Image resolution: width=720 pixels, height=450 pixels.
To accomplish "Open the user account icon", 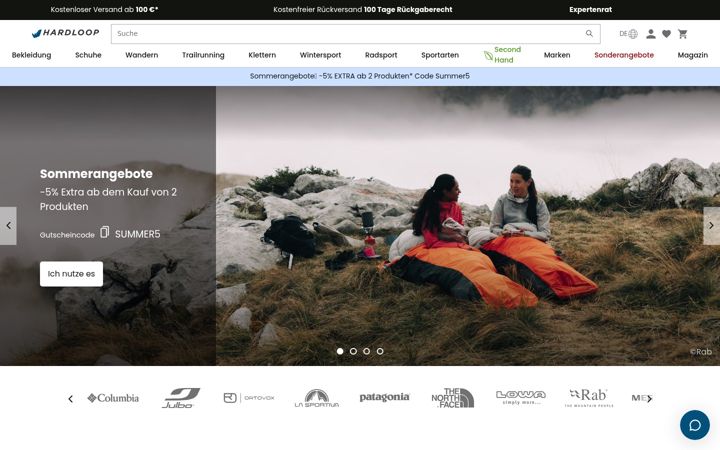I will pos(651,34).
